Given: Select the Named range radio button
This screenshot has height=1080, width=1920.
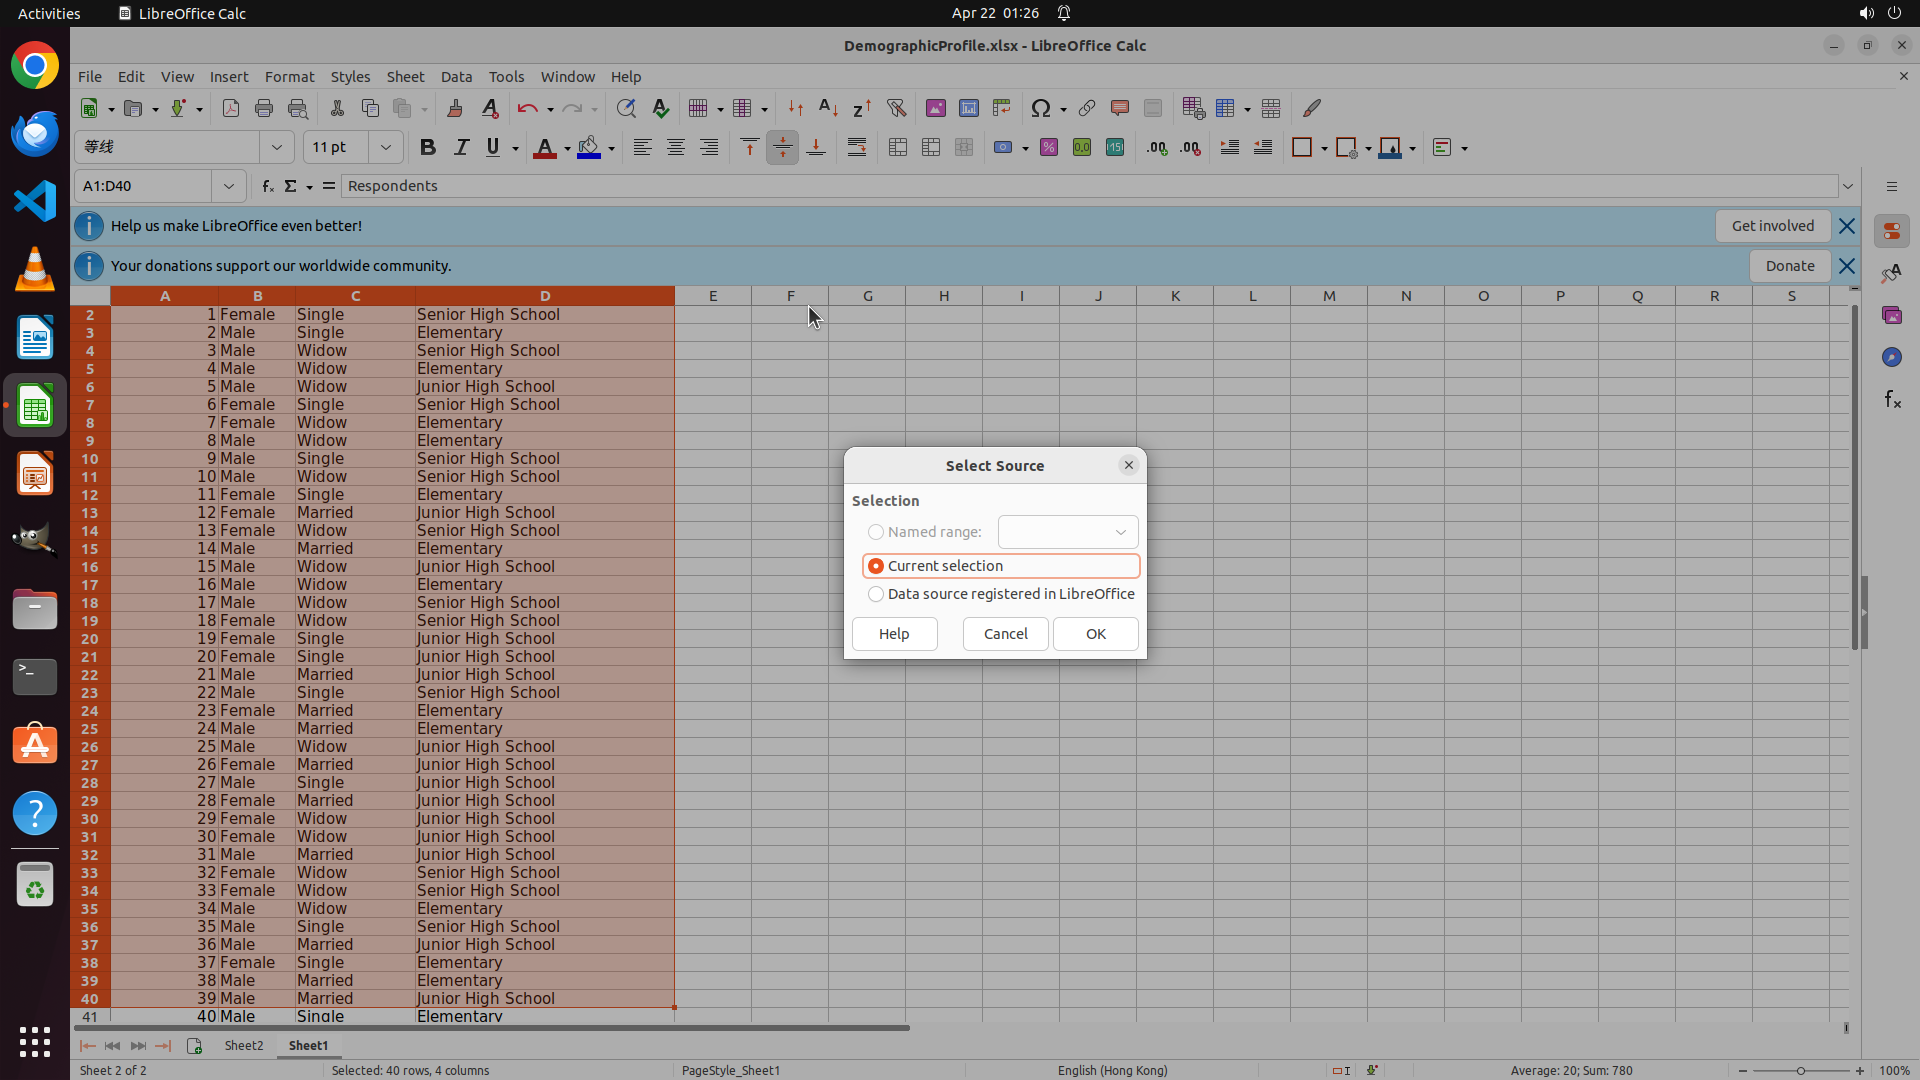Looking at the screenshot, I should (876, 532).
